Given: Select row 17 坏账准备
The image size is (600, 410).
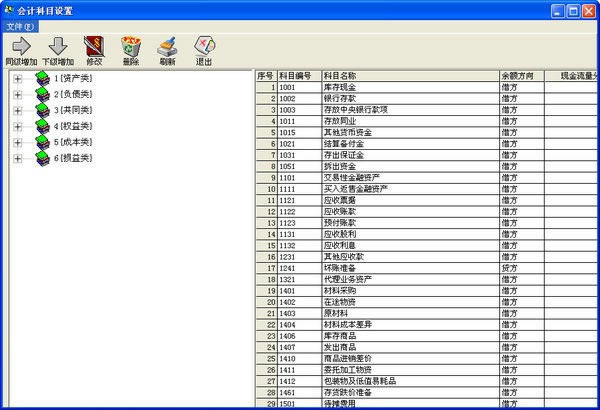Looking at the screenshot, I should click(x=410, y=267).
